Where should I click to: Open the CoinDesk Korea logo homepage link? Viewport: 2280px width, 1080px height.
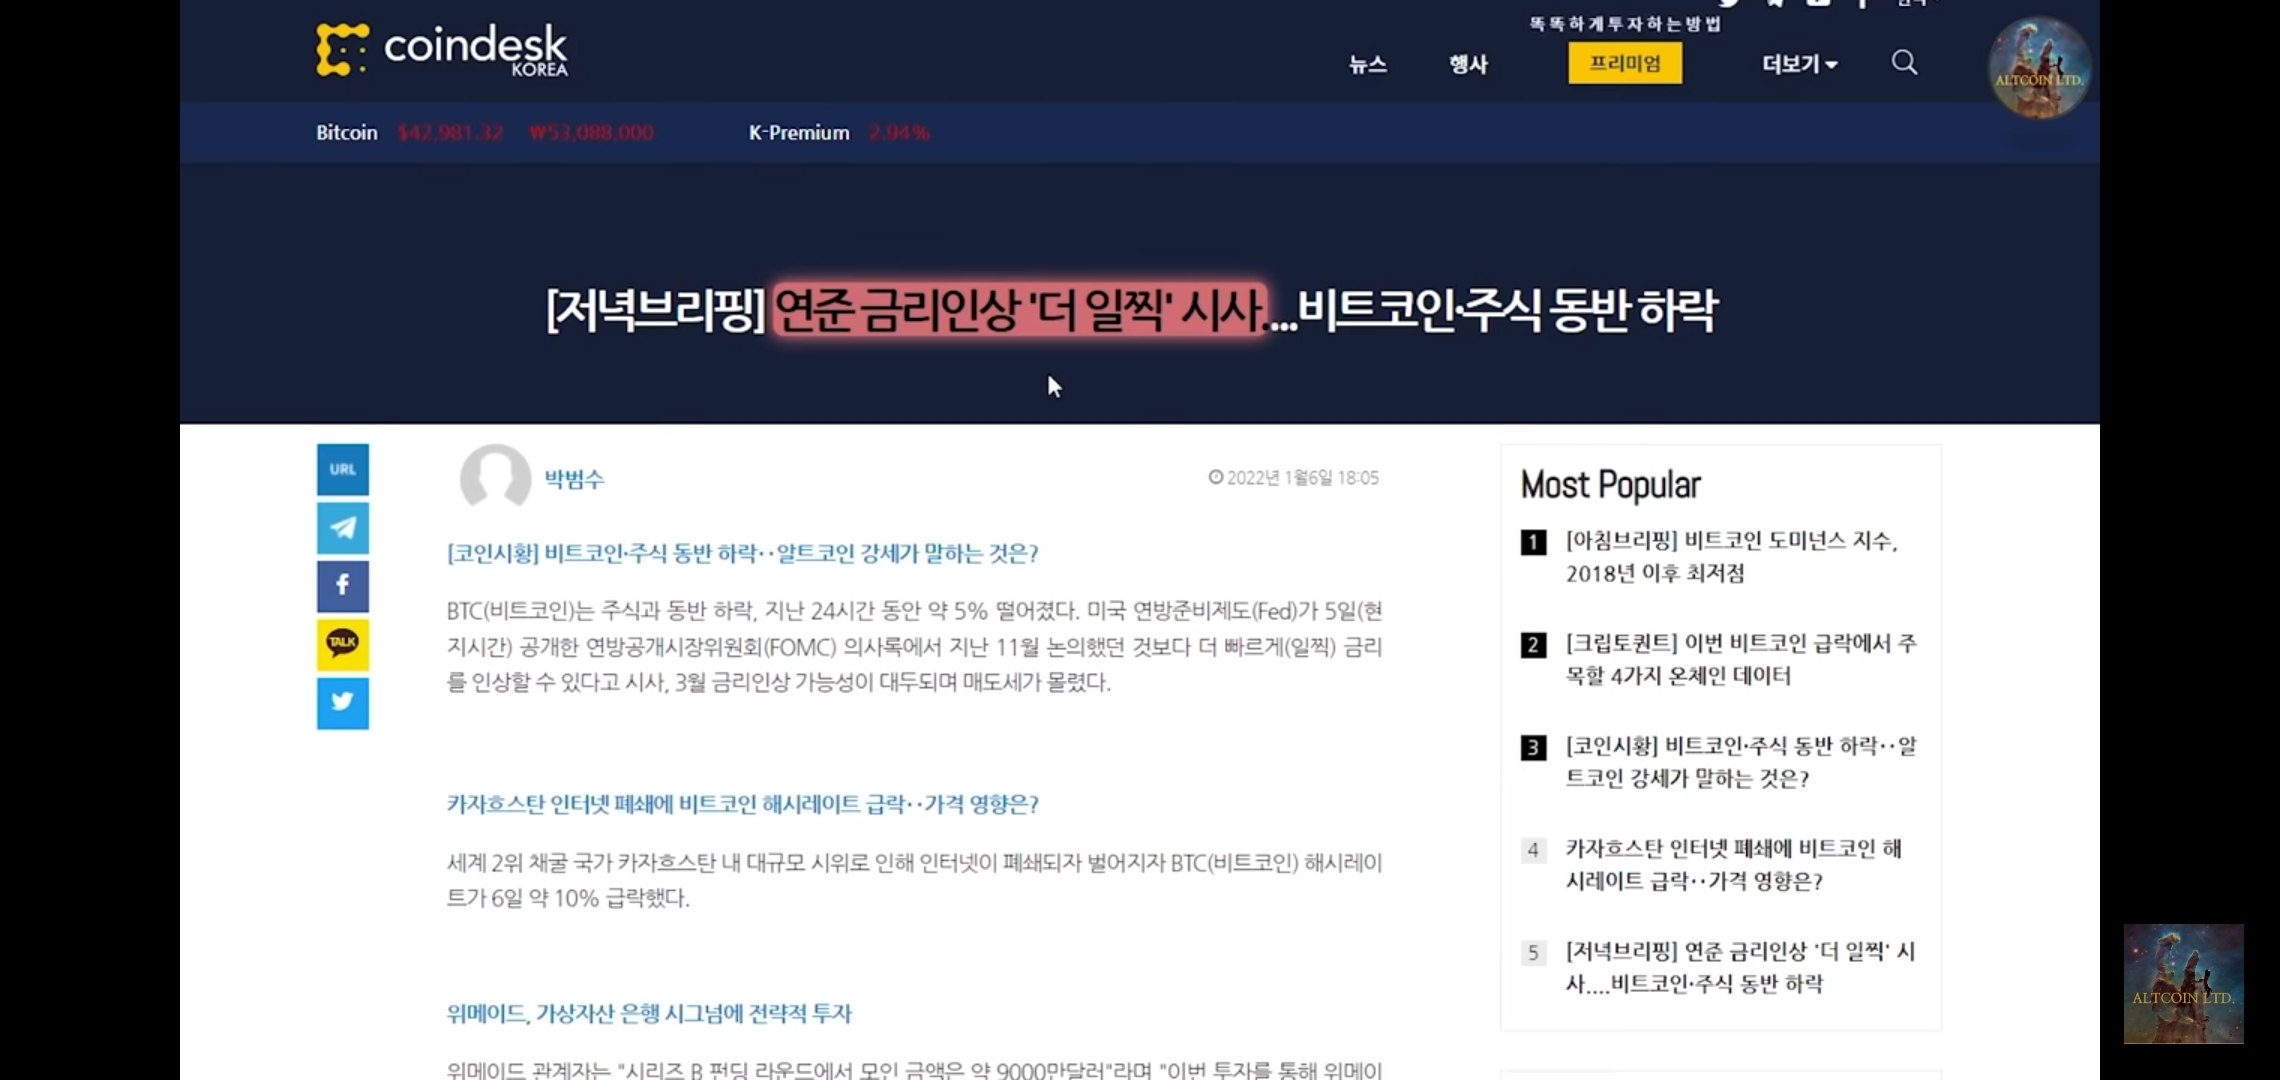point(441,49)
